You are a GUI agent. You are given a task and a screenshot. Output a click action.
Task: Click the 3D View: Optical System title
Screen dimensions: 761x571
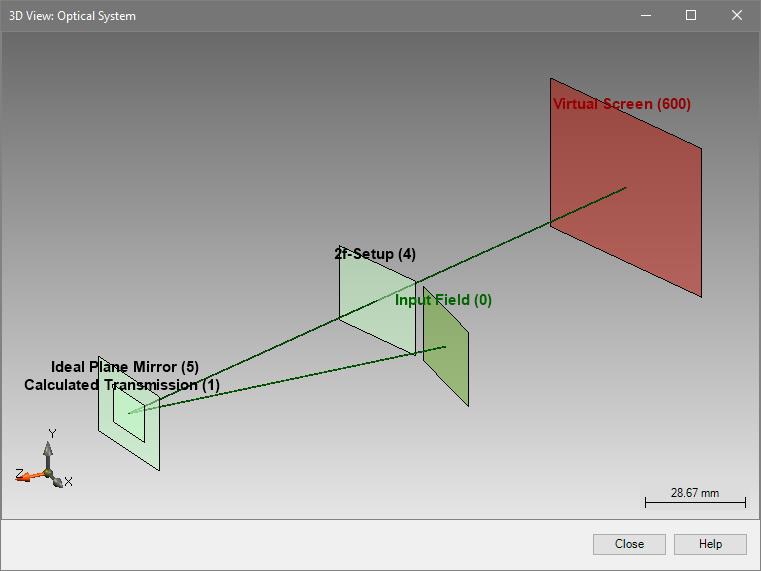pos(72,16)
